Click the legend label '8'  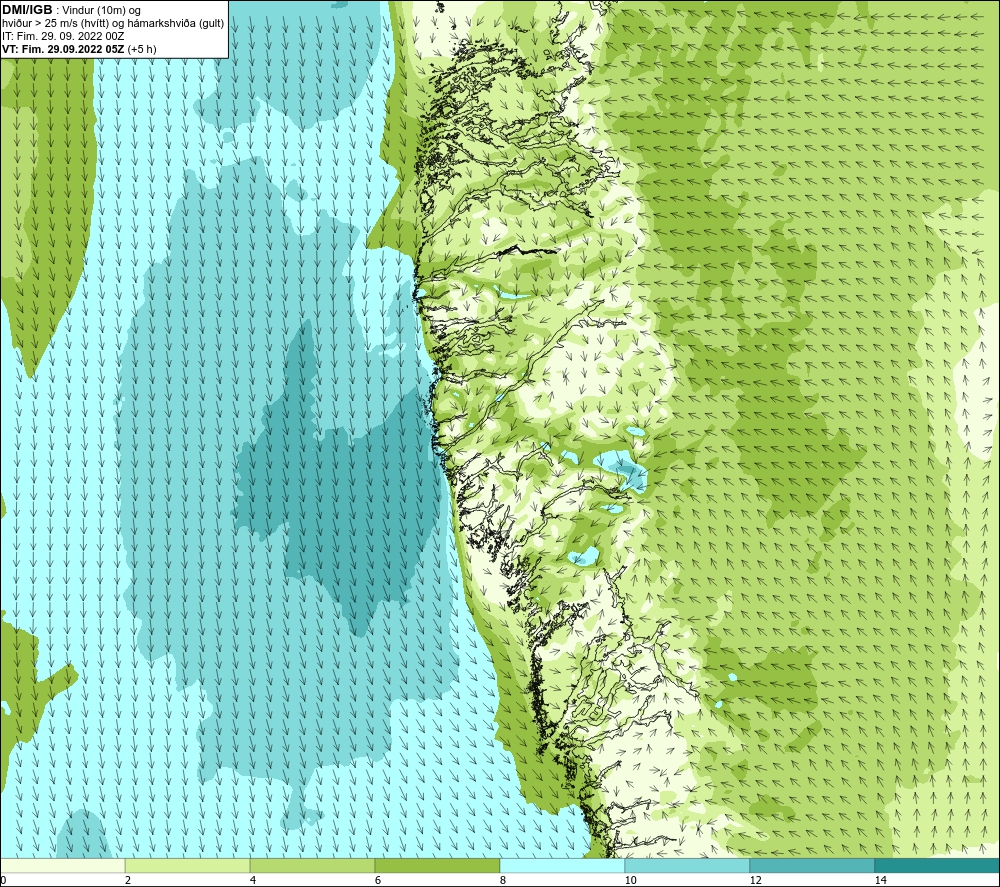tap(503, 880)
